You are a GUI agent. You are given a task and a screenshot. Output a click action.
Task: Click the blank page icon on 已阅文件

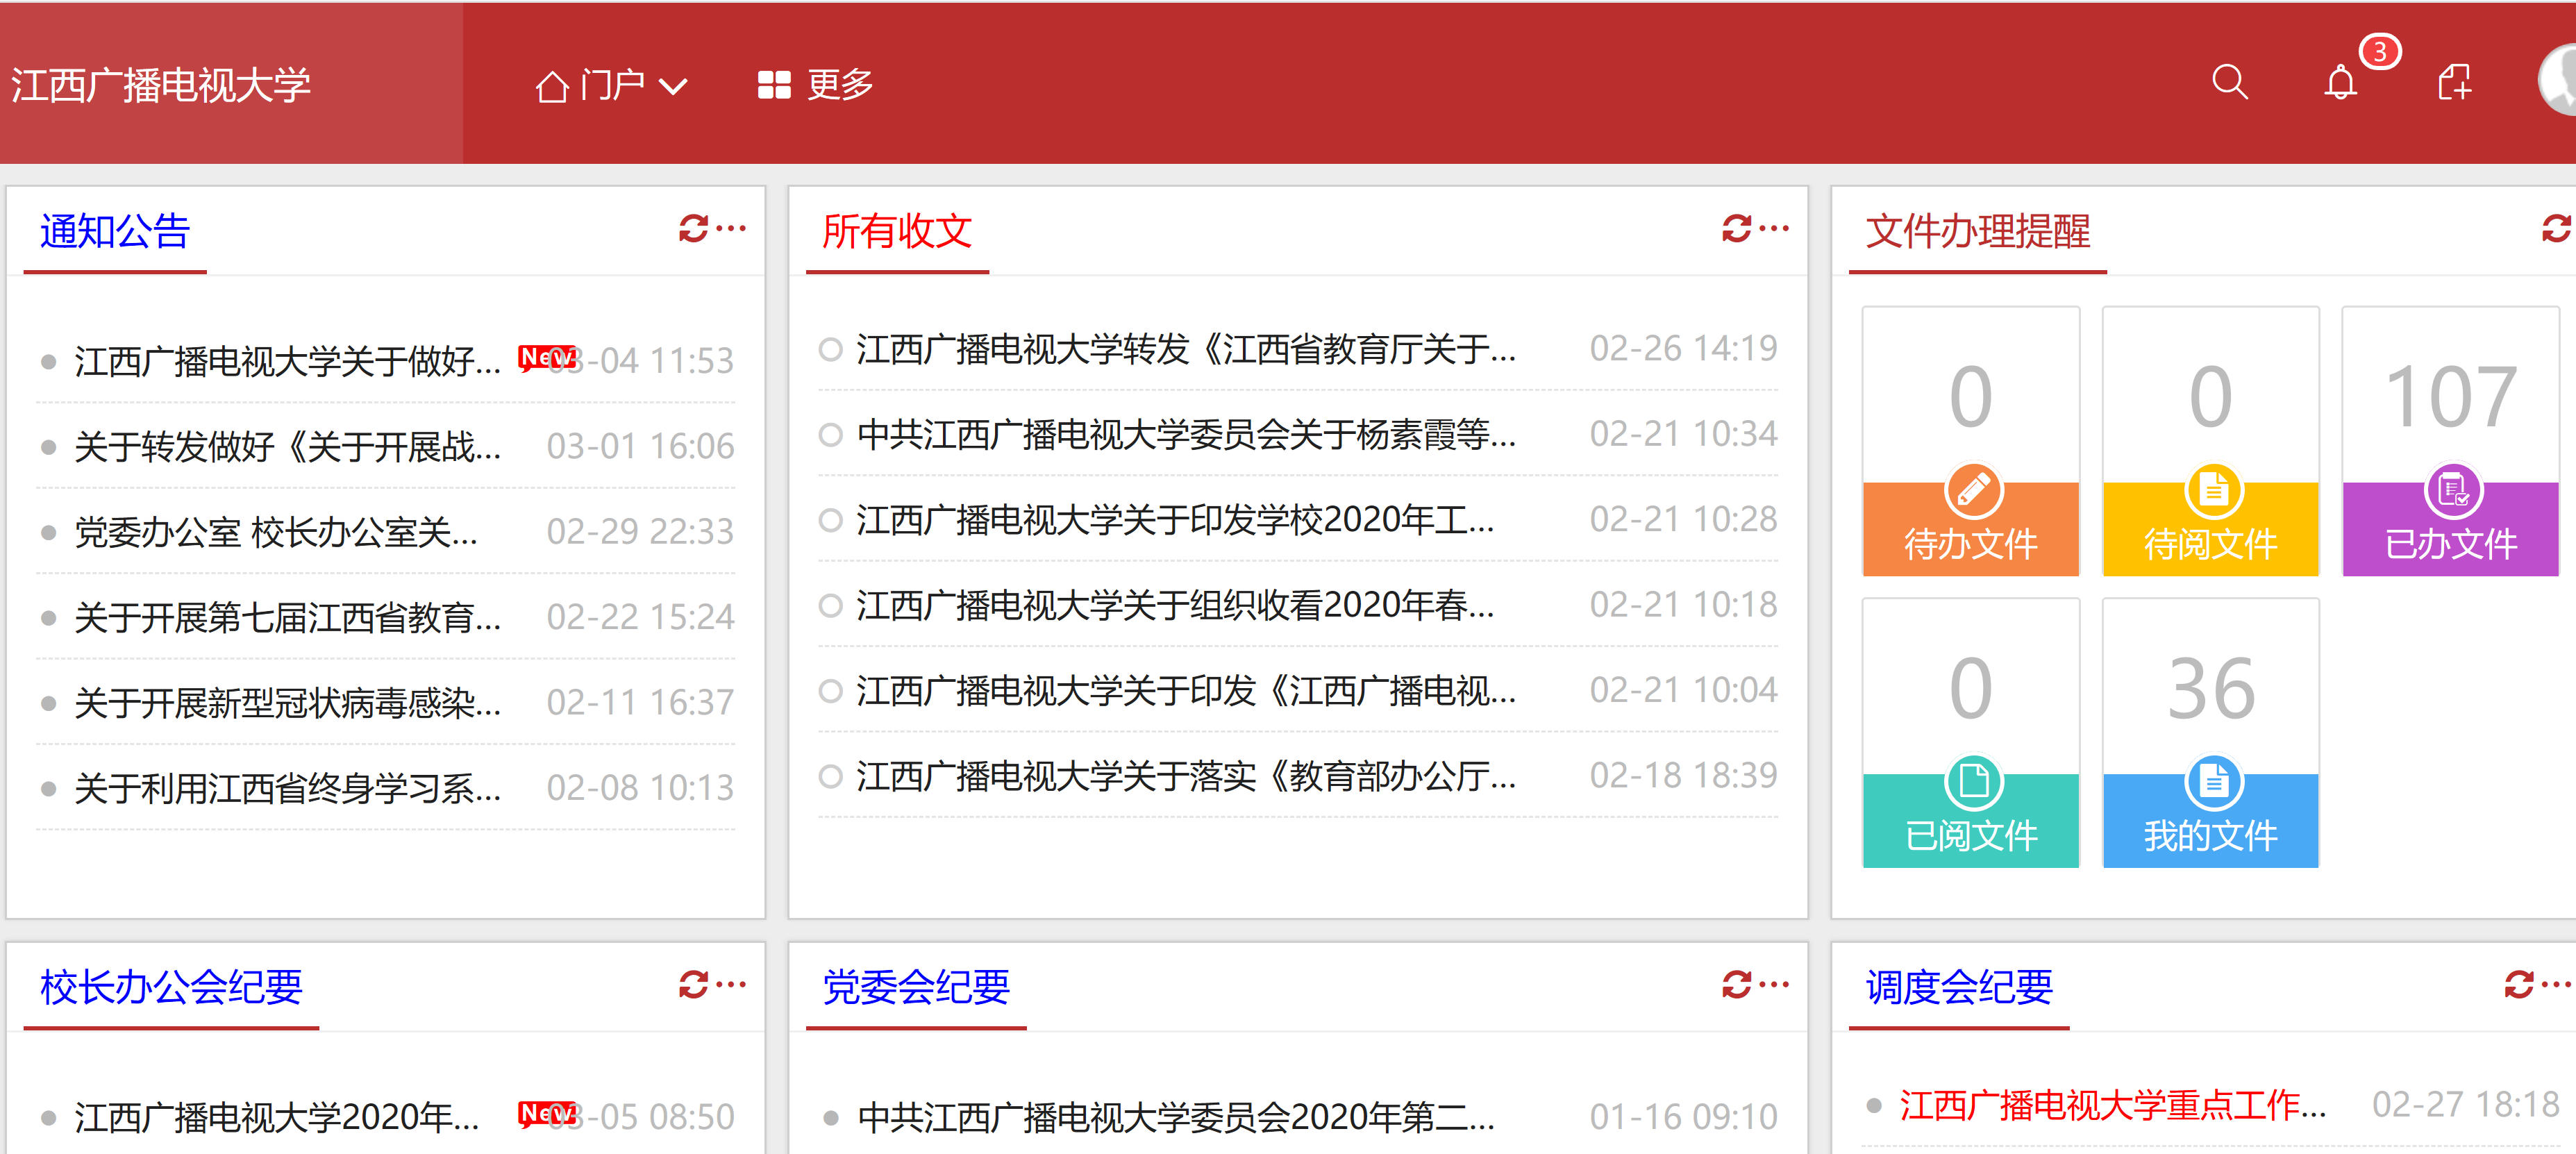coord(1973,781)
